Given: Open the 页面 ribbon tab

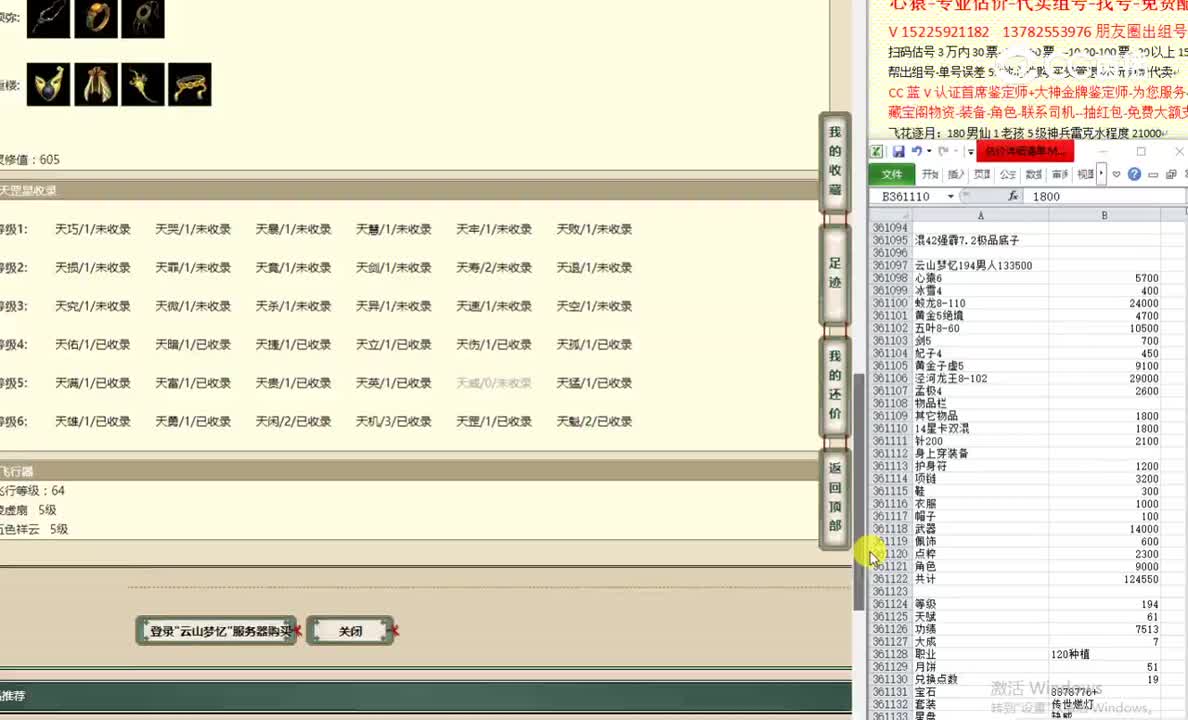Looking at the screenshot, I should [x=982, y=174].
